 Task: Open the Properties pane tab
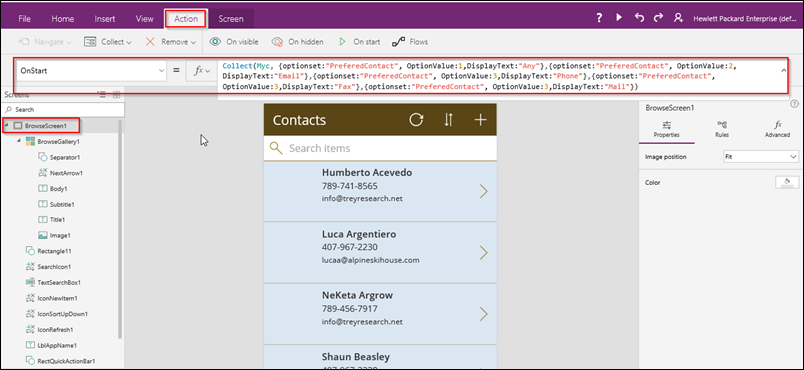(x=667, y=130)
